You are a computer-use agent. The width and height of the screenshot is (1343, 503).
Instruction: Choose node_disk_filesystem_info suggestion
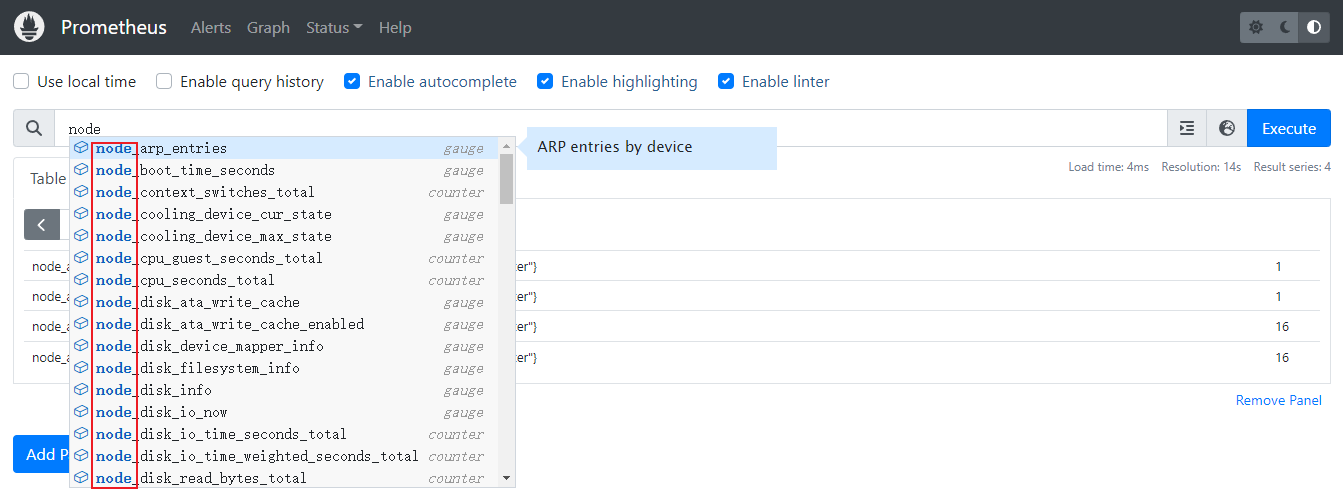(284, 368)
